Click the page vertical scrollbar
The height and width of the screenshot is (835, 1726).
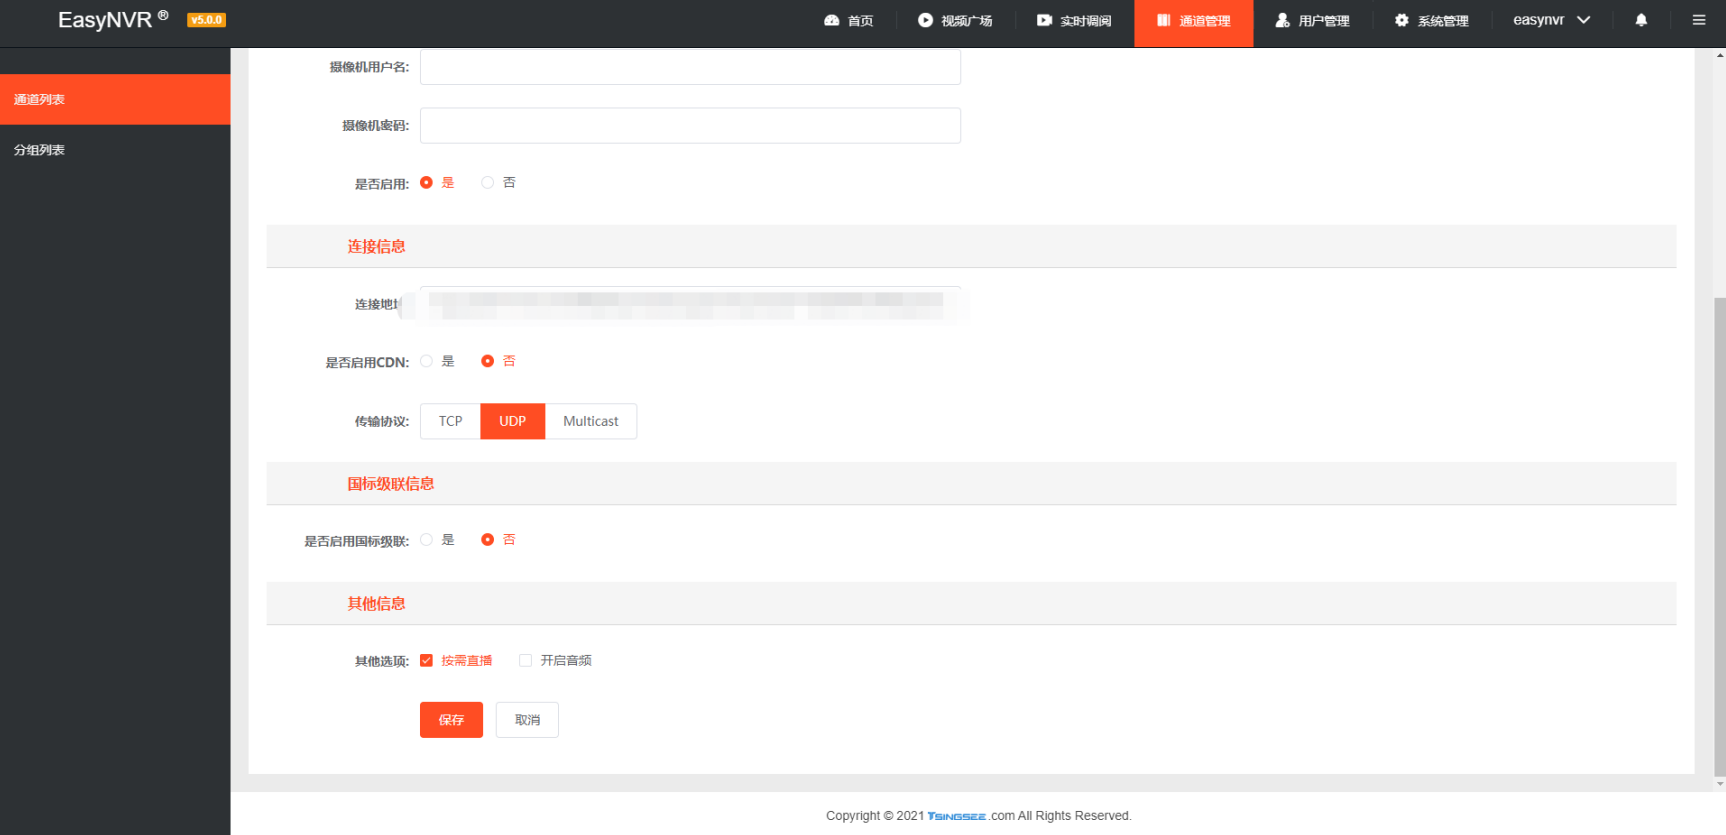click(1719, 535)
